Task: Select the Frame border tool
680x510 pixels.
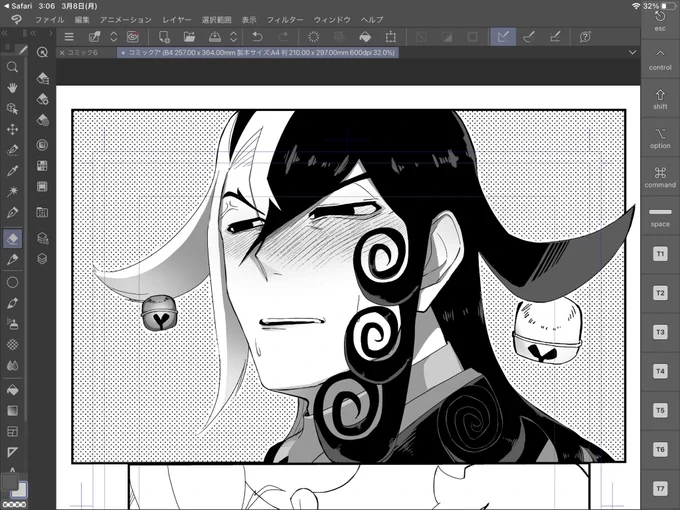Action: point(13,432)
